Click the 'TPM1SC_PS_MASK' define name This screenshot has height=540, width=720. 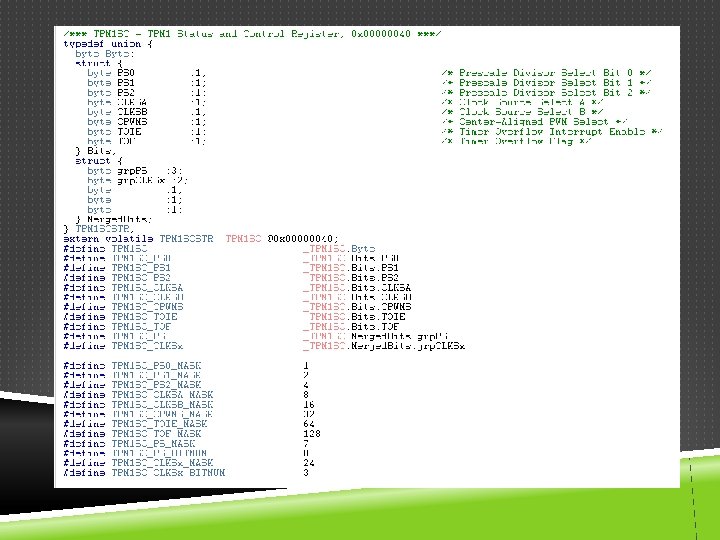tap(153, 444)
